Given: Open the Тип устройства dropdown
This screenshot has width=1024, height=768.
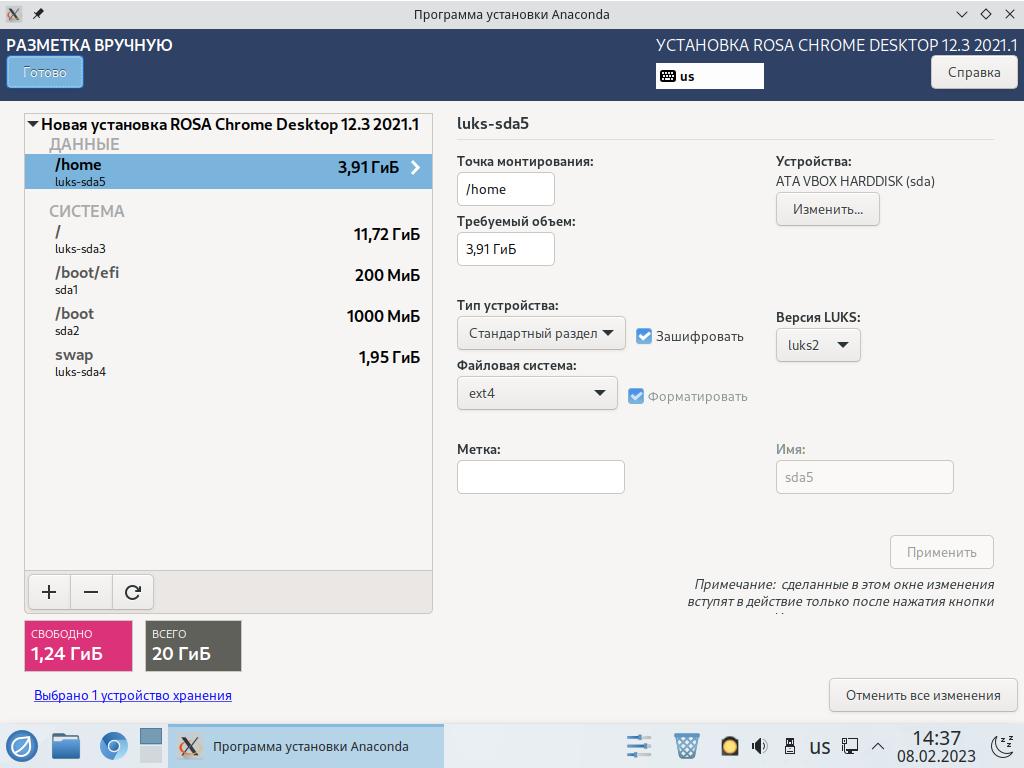Looking at the screenshot, I should point(540,333).
